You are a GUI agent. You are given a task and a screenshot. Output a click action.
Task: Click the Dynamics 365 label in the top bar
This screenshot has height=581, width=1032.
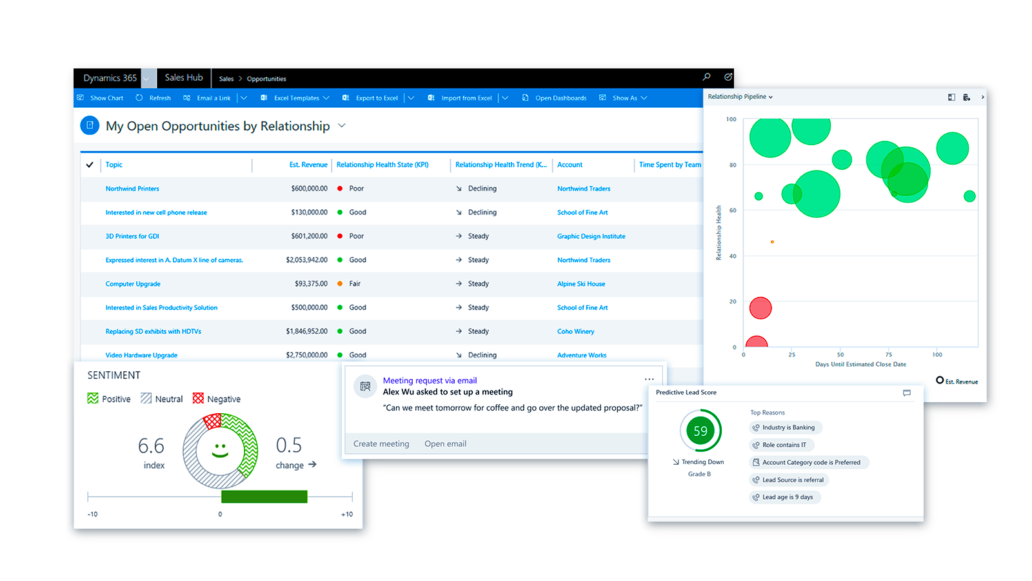[x=110, y=78]
